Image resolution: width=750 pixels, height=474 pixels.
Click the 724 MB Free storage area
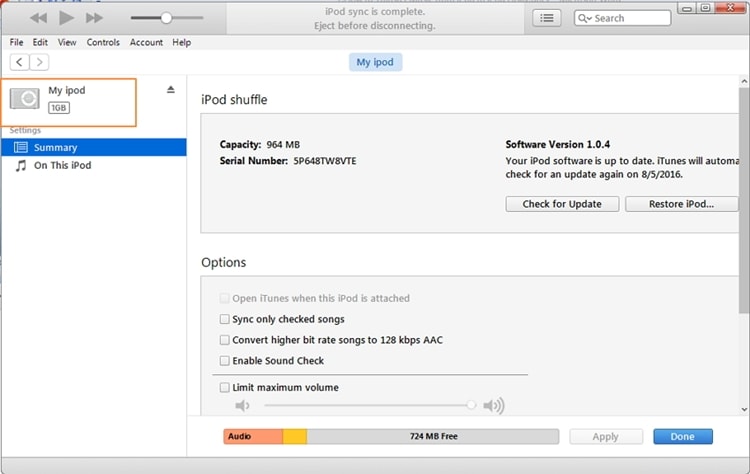pos(433,436)
